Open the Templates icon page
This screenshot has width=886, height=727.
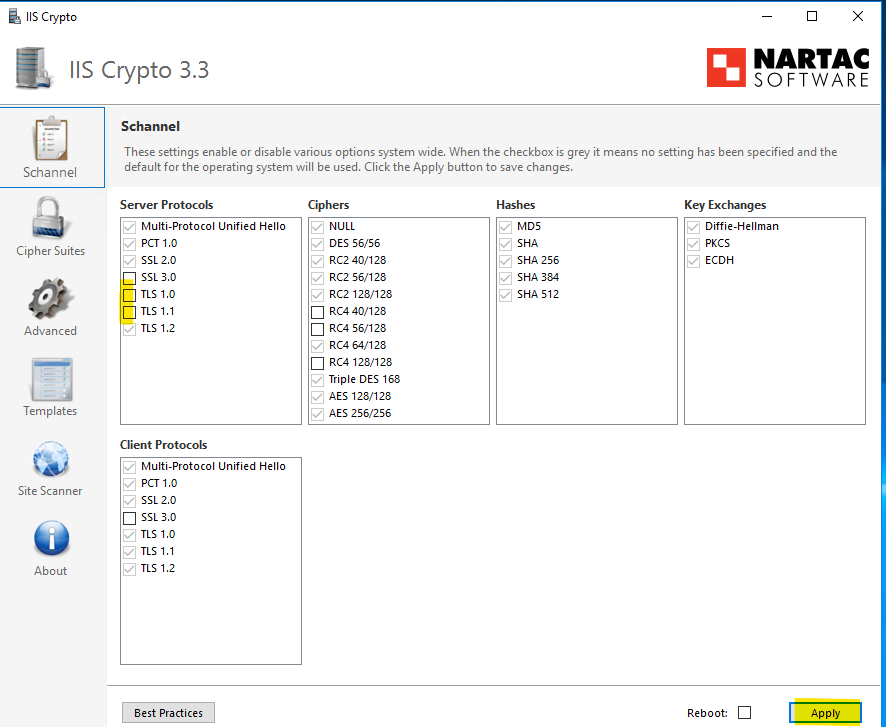click(51, 379)
